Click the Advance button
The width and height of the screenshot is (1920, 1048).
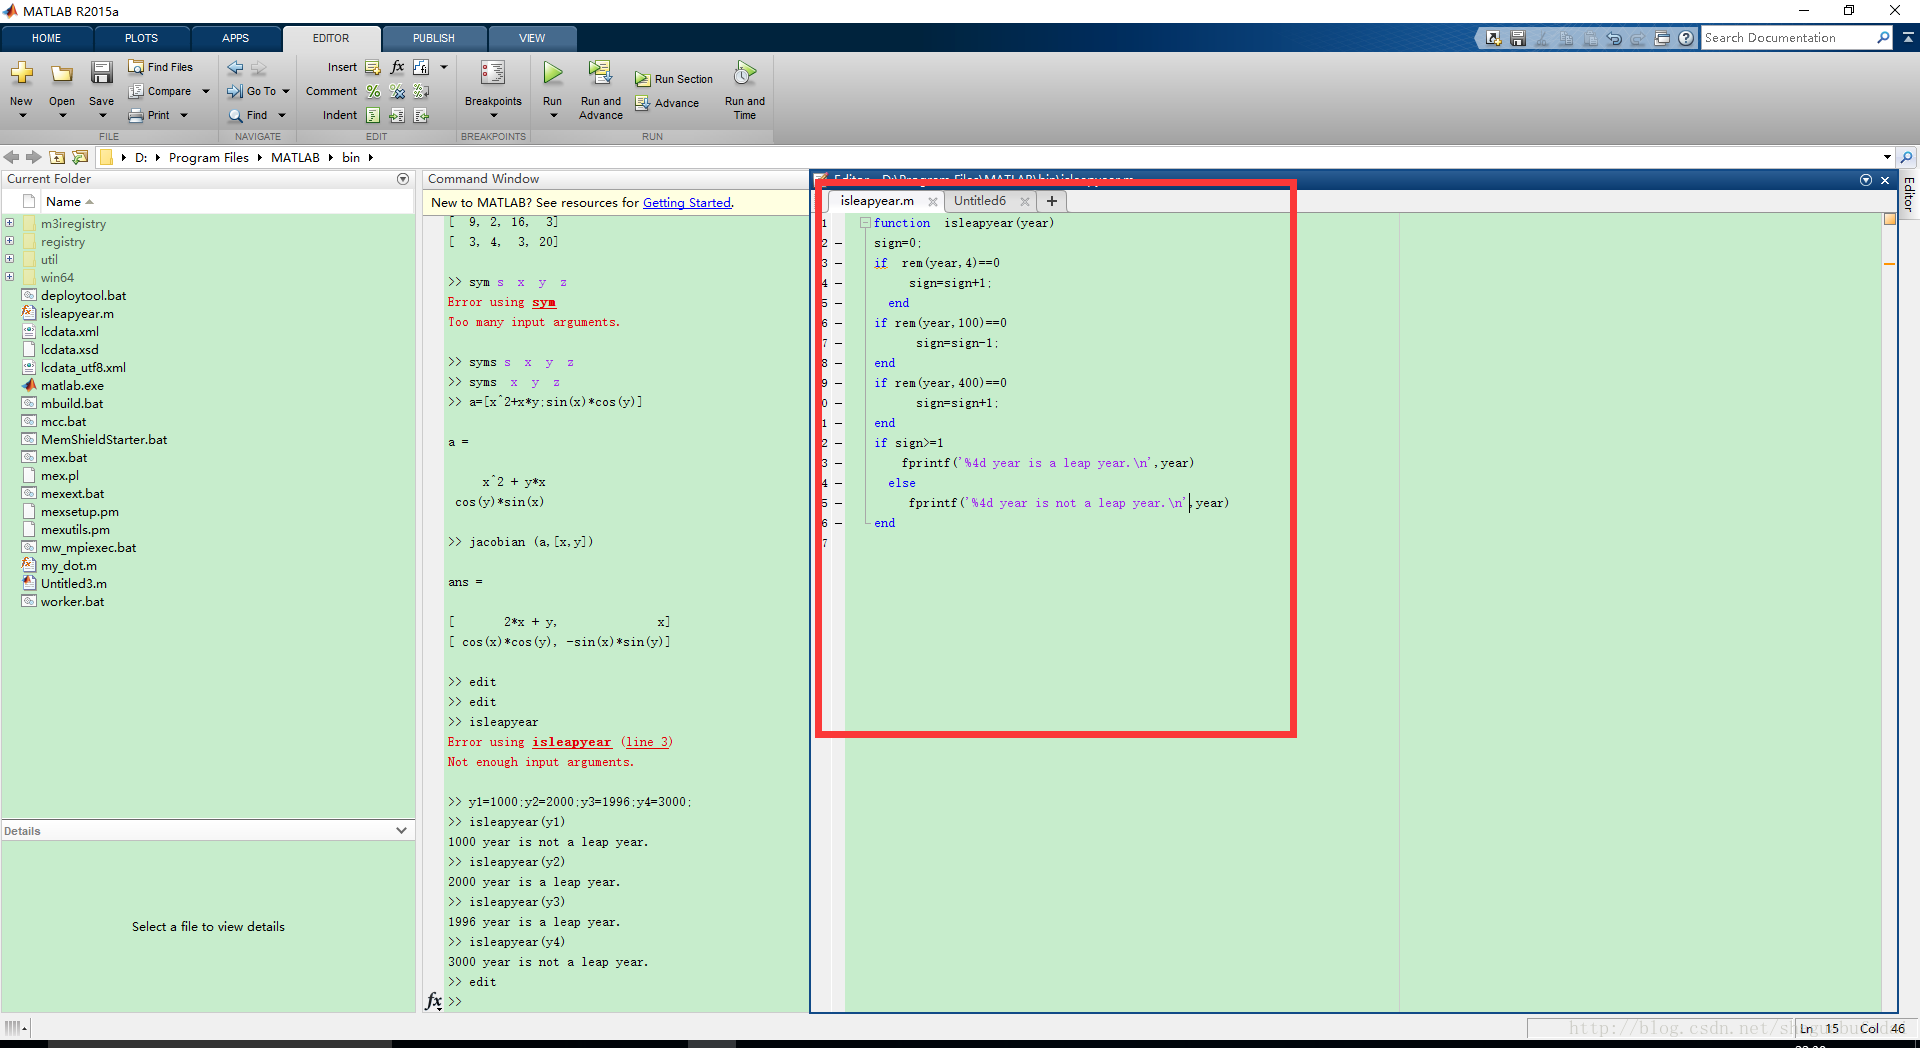(x=667, y=103)
